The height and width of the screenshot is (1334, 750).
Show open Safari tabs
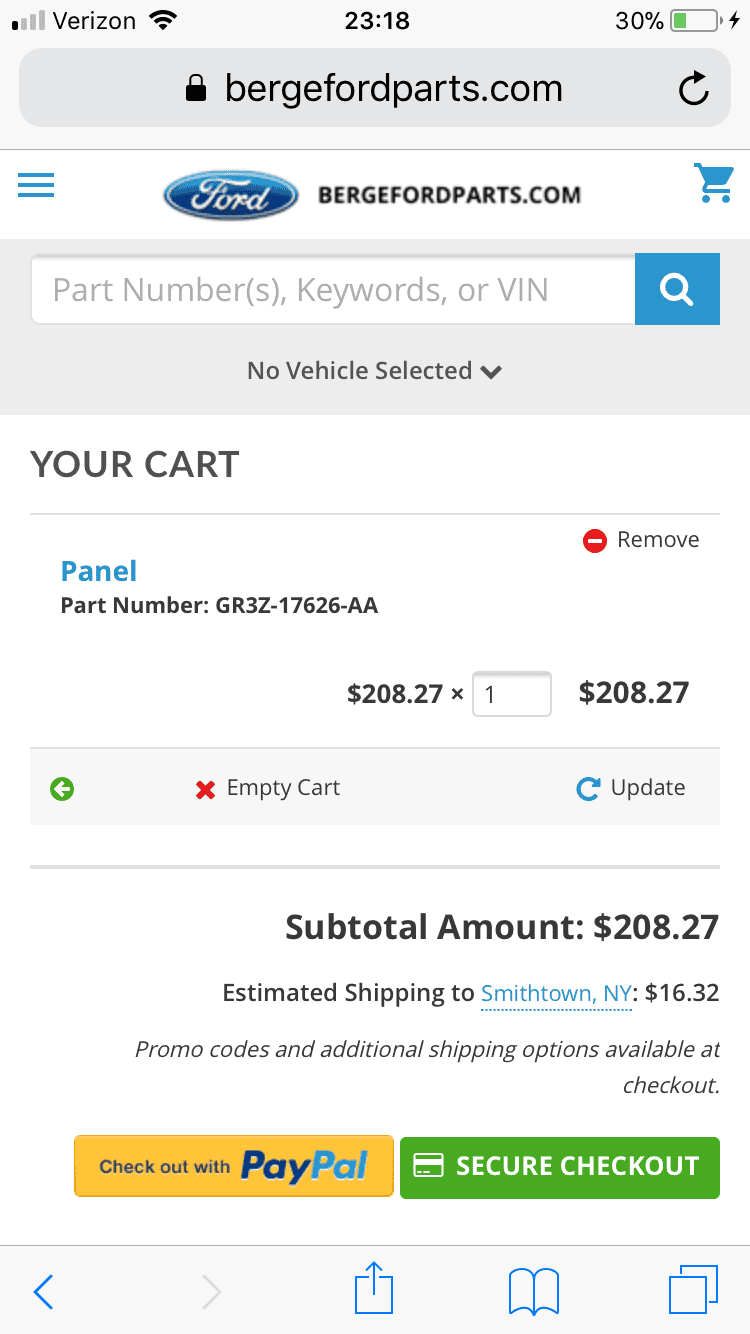coord(693,1290)
